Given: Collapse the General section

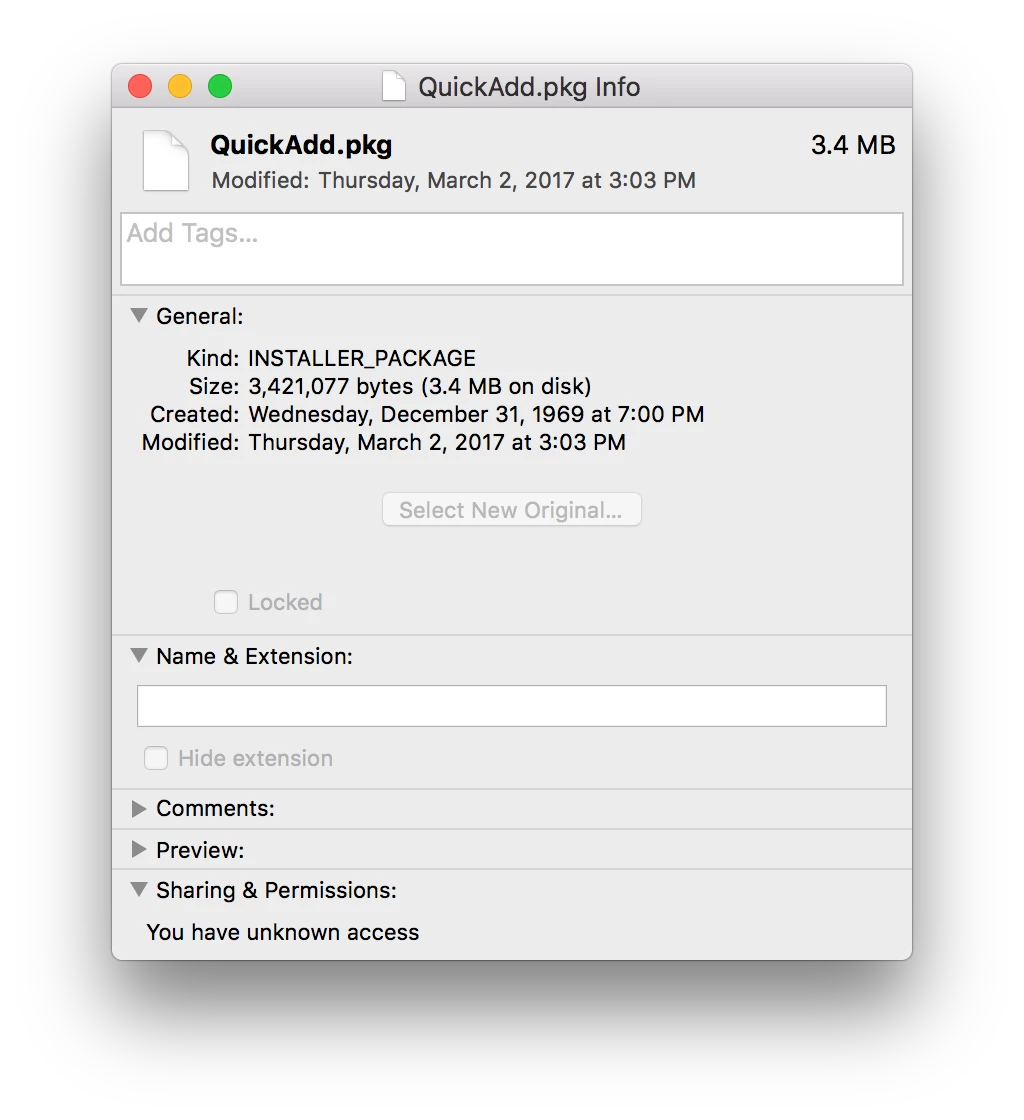Looking at the screenshot, I should pyautogui.click(x=139, y=315).
